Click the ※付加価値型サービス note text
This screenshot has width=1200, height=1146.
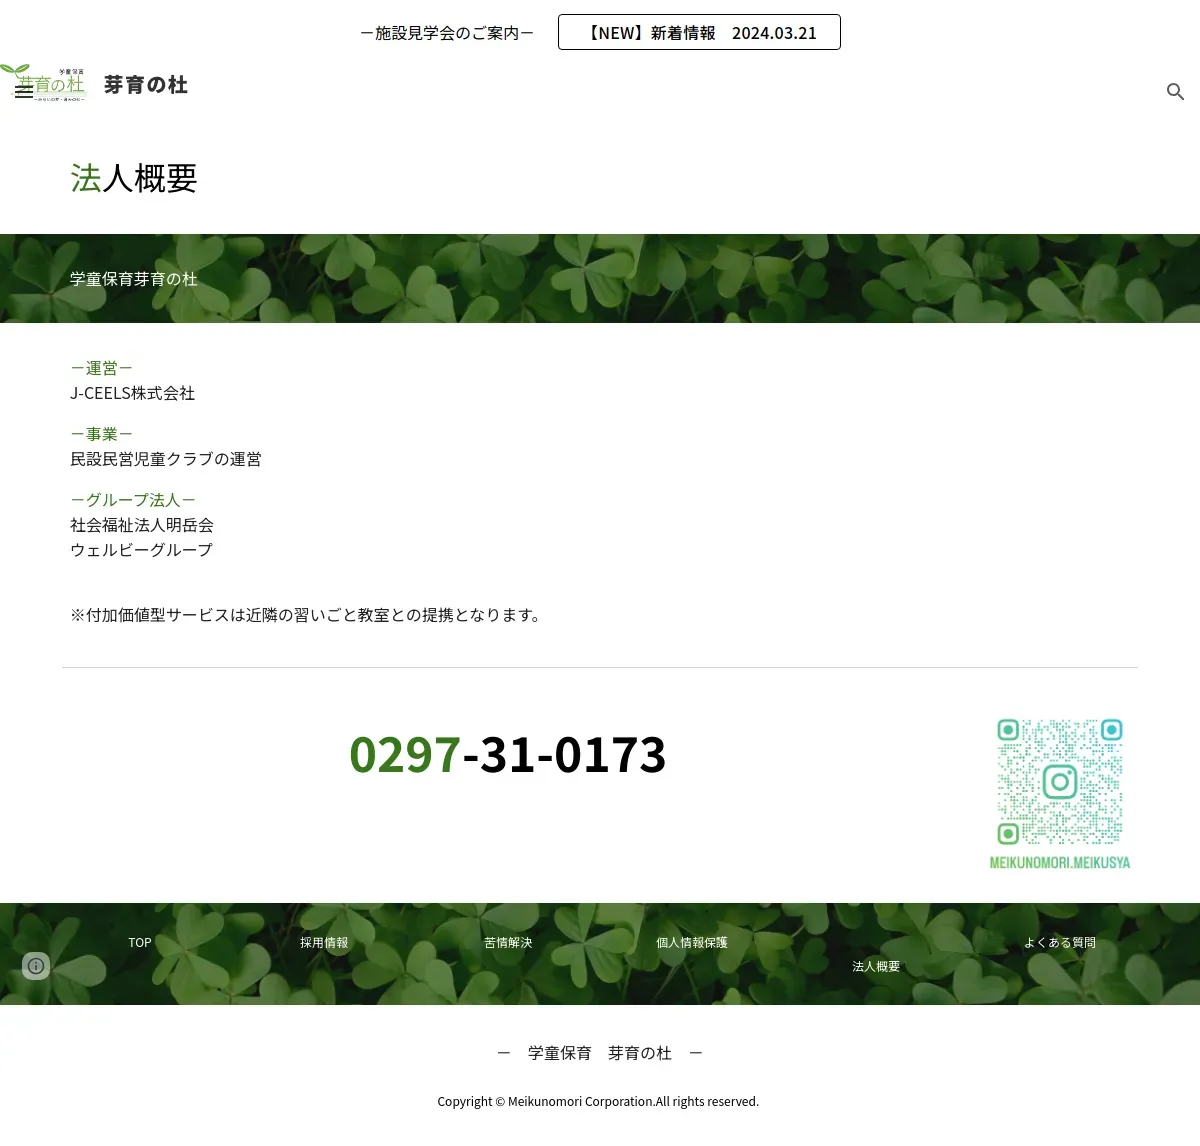(x=308, y=615)
